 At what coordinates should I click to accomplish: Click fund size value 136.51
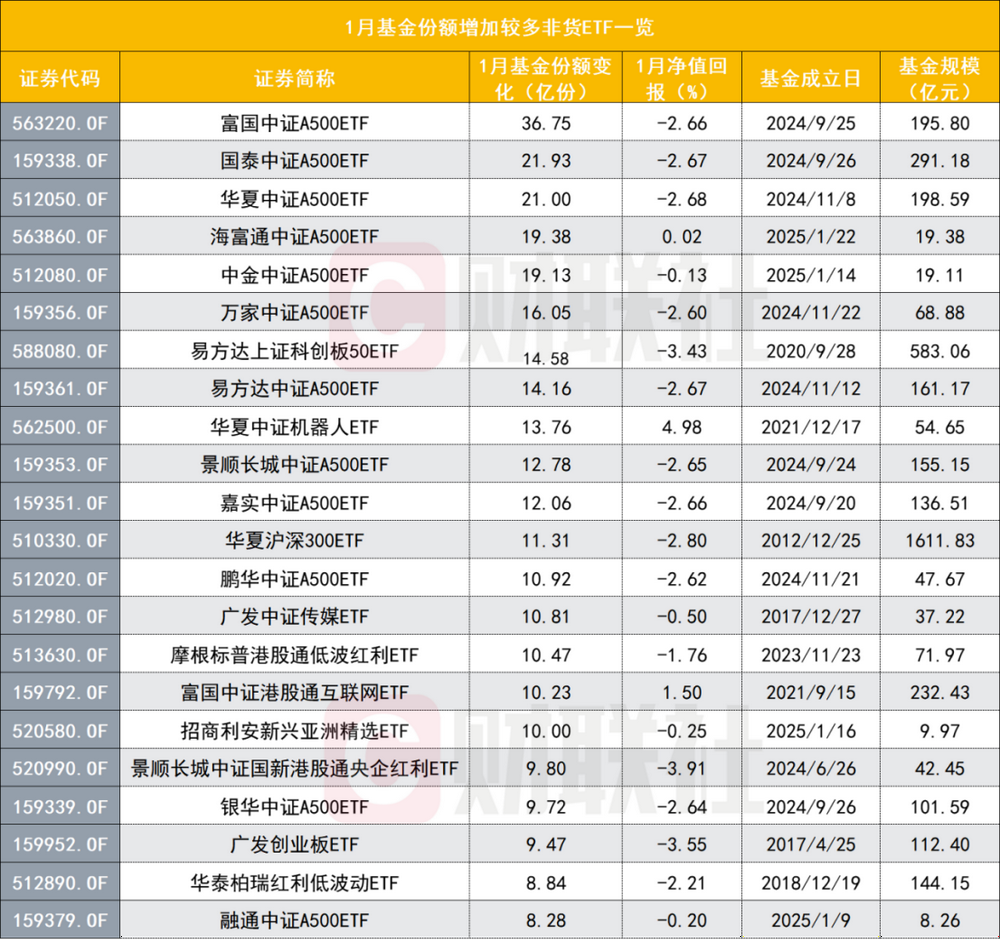click(940, 503)
